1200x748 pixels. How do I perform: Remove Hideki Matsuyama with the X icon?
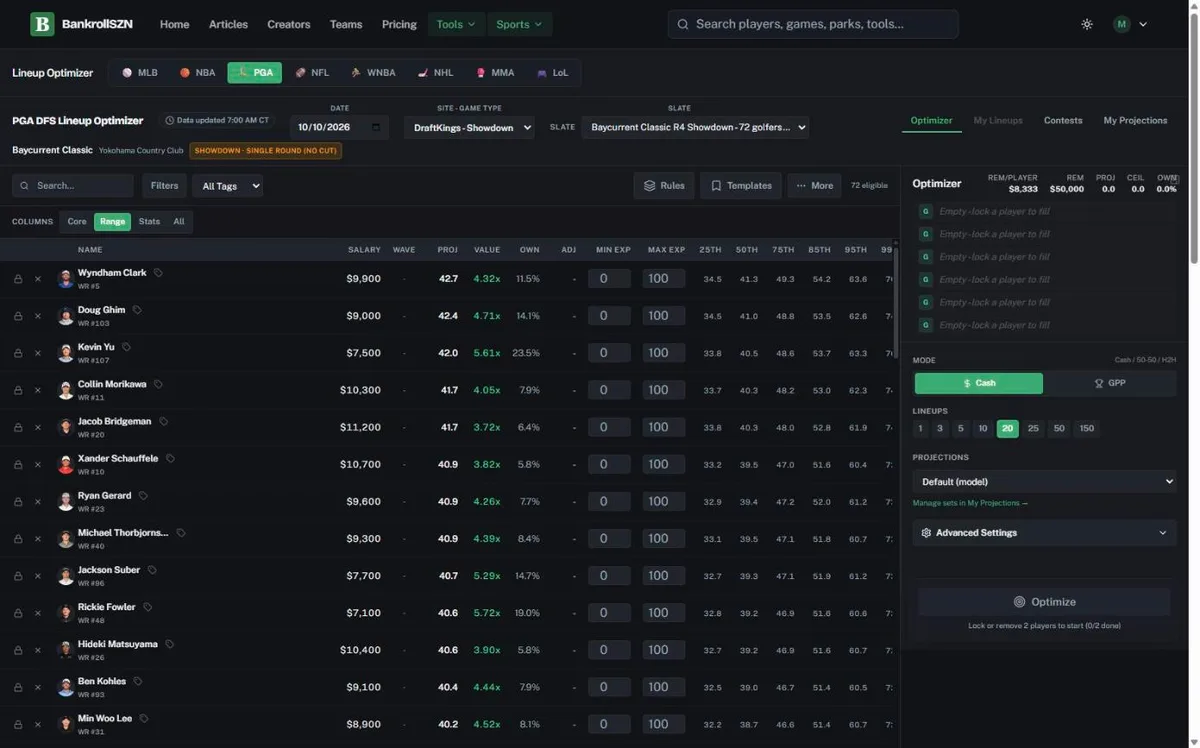(x=38, y=650)
